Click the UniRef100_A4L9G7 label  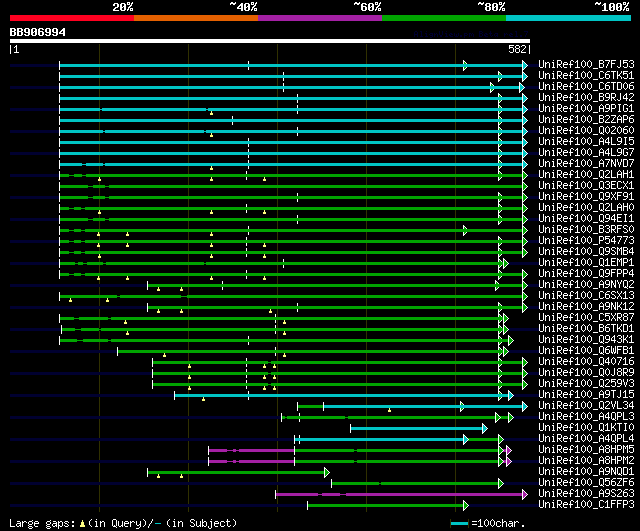(x=586, y=153)
